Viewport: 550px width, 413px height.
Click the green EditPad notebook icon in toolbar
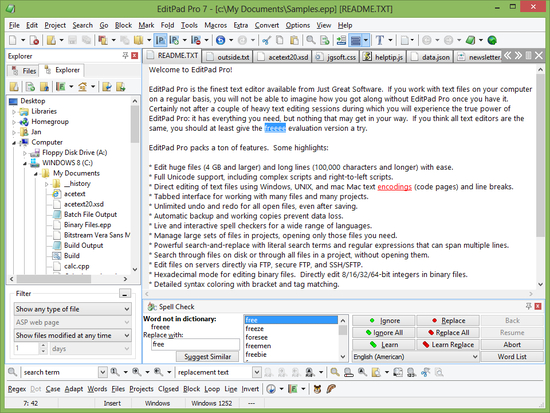[x=470, y=40]
